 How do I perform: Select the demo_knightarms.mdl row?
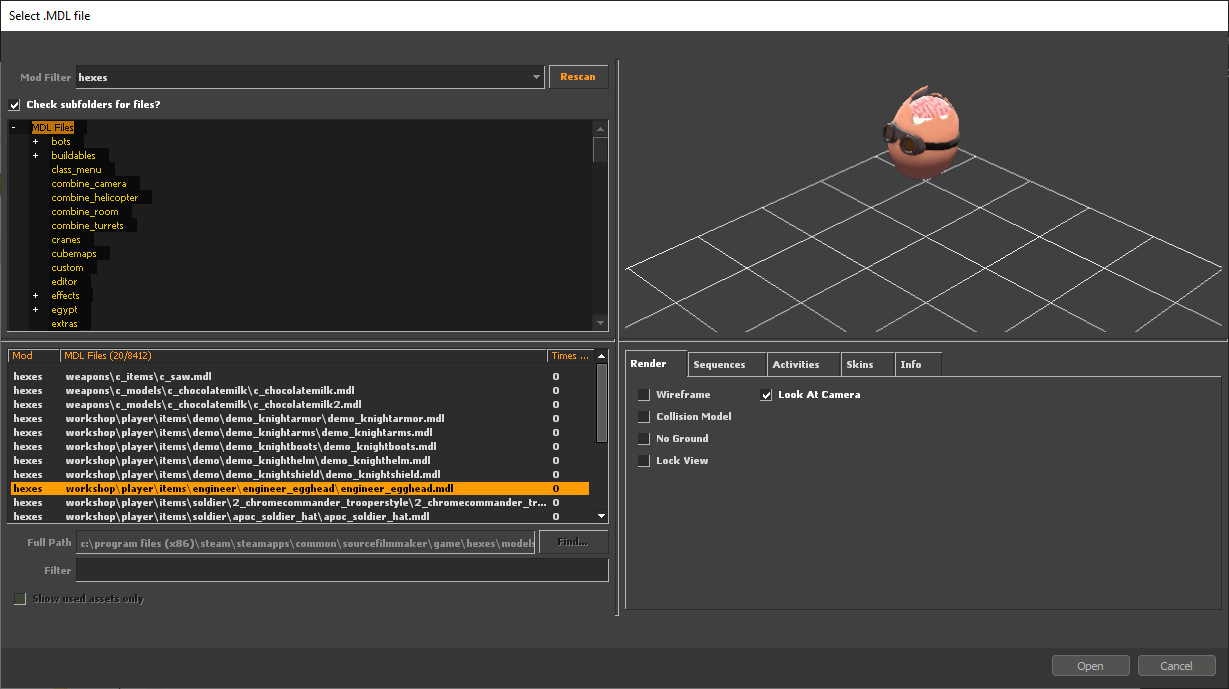[x=300, y=433]
